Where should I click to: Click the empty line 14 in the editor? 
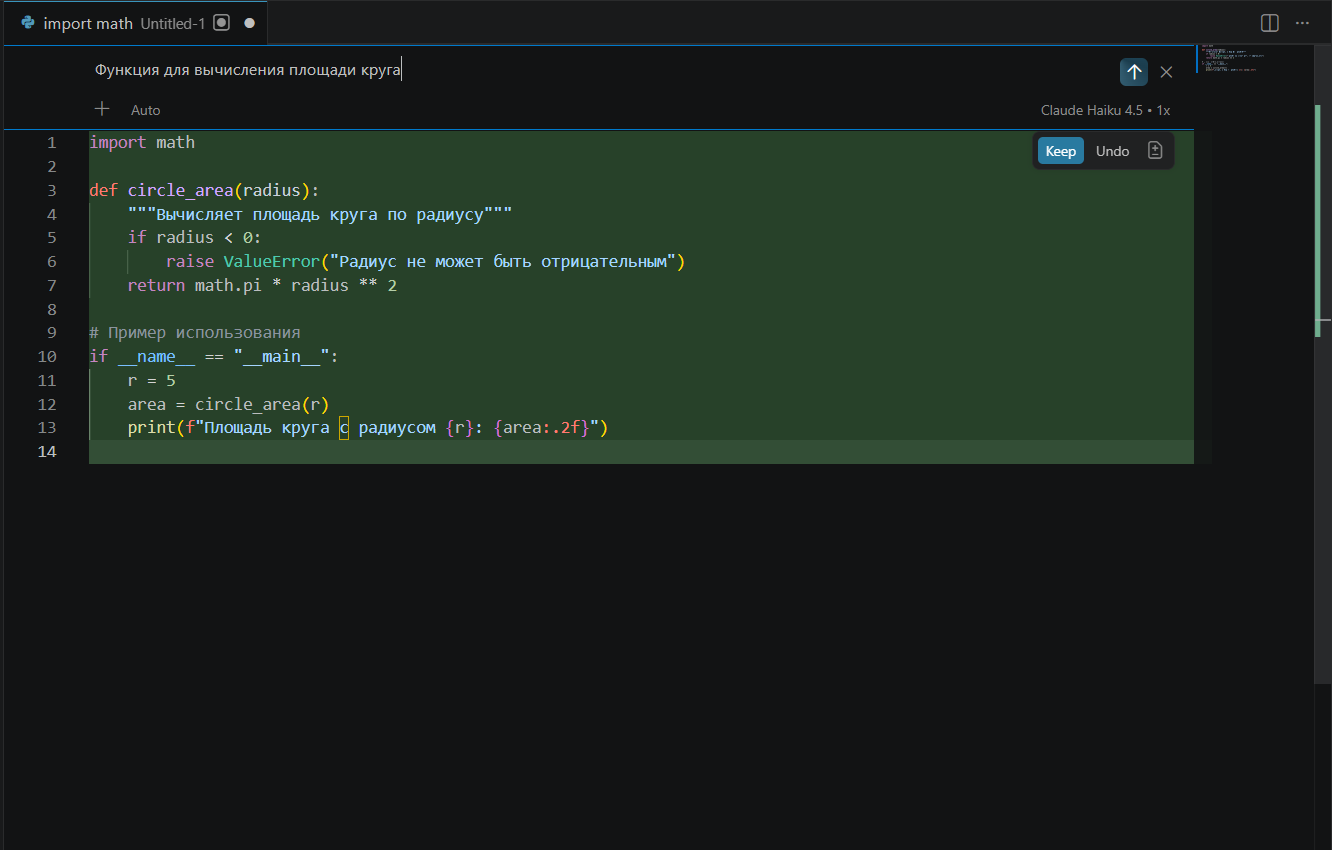[x=641, y=452]
